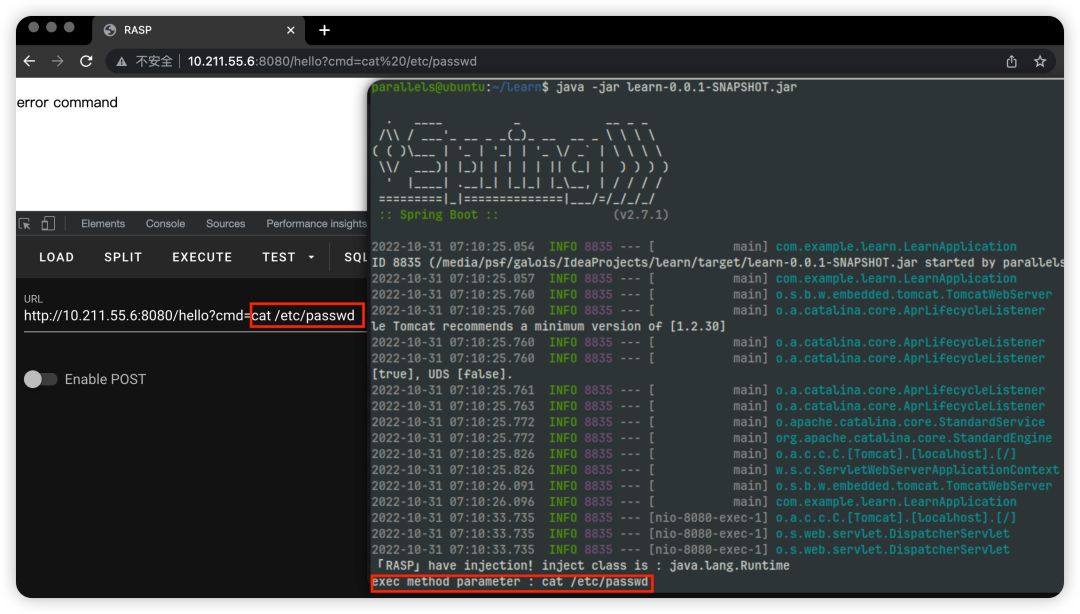Click the o.apache.catalina.core.StandardService log entry

(910, 422)
